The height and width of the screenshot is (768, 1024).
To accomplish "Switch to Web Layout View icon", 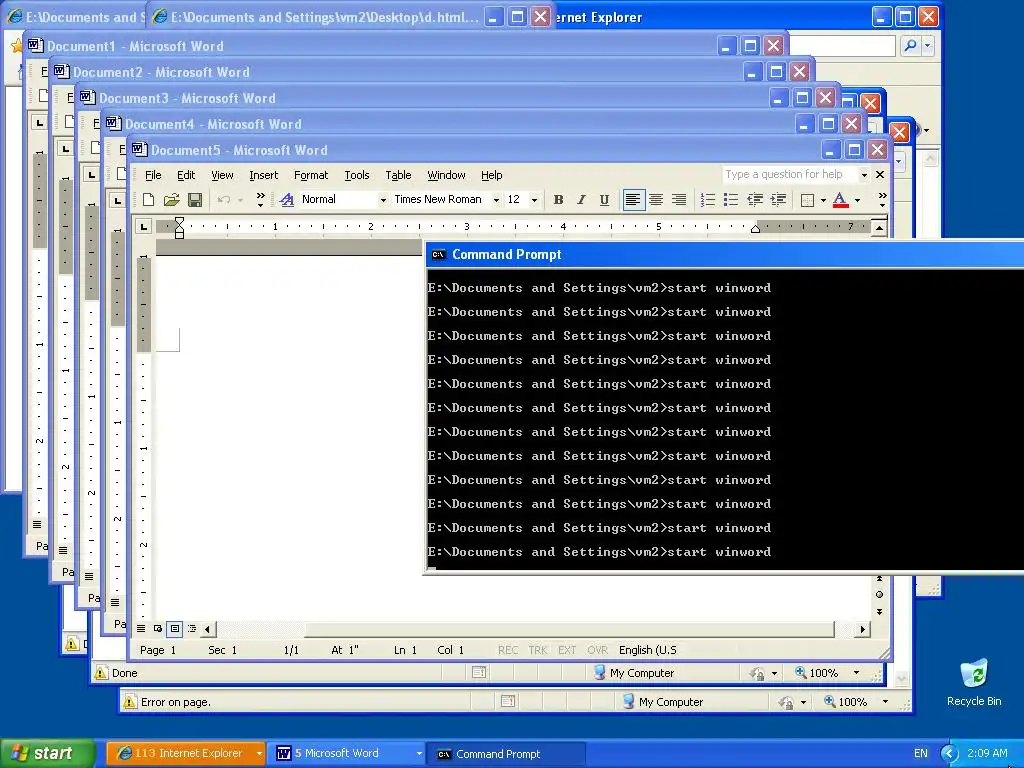I will pos(158,629).
